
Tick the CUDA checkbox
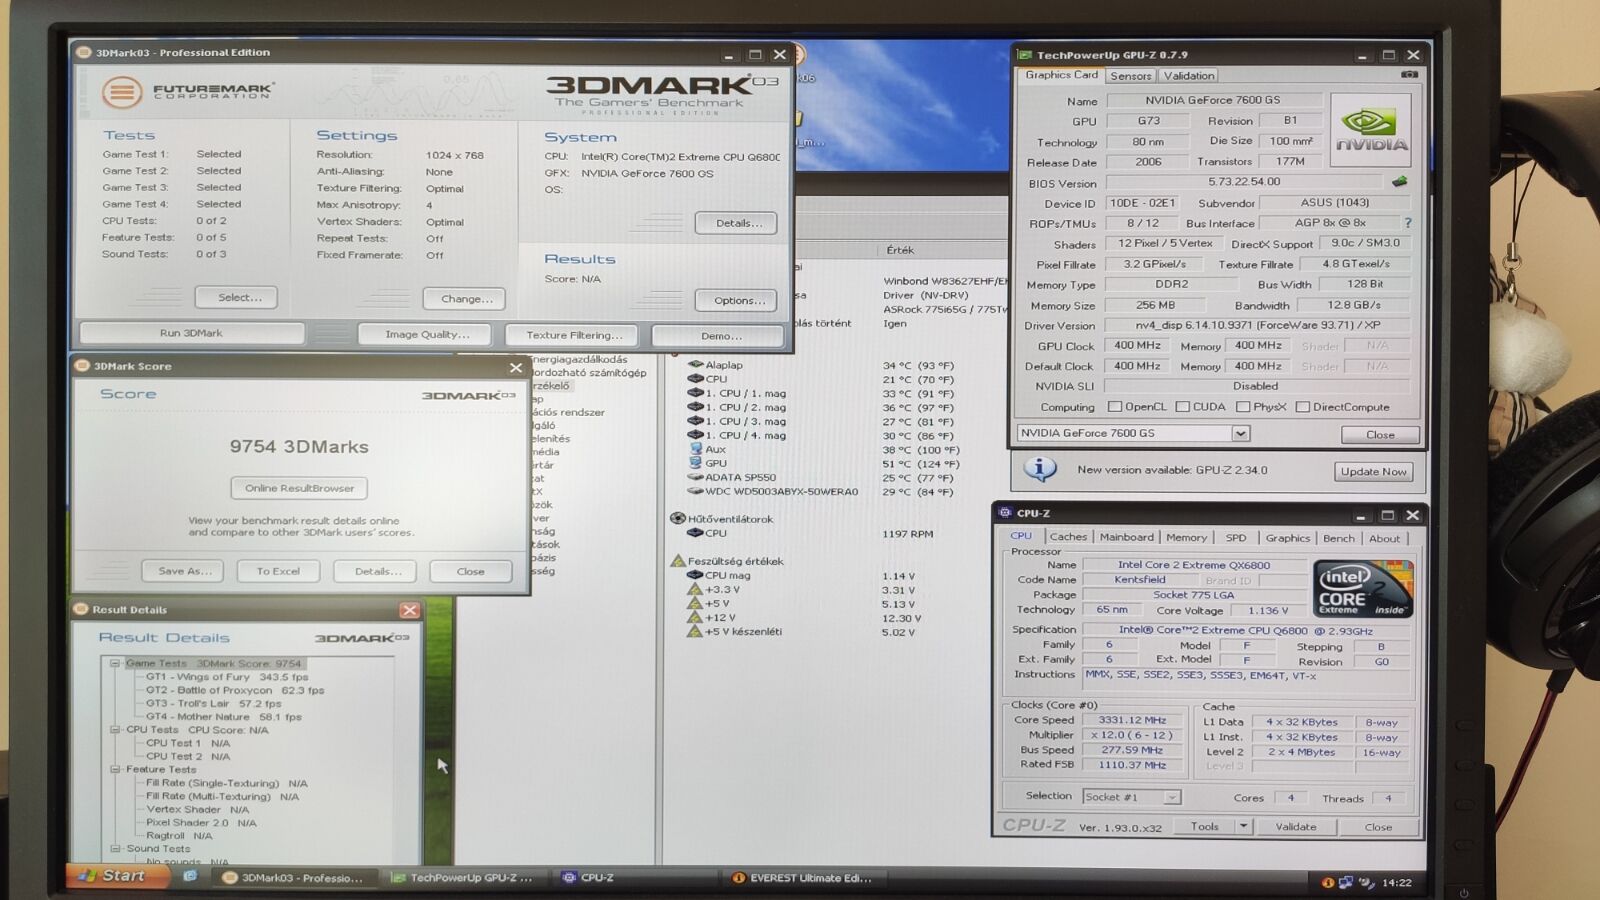point(1182,407)
